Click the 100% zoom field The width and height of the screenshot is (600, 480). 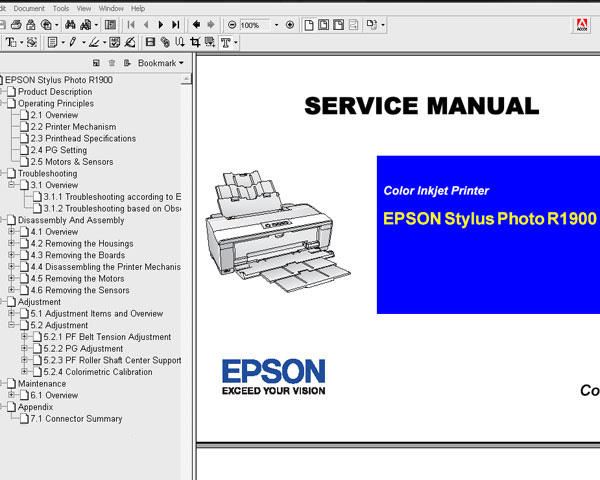(254, 25)
